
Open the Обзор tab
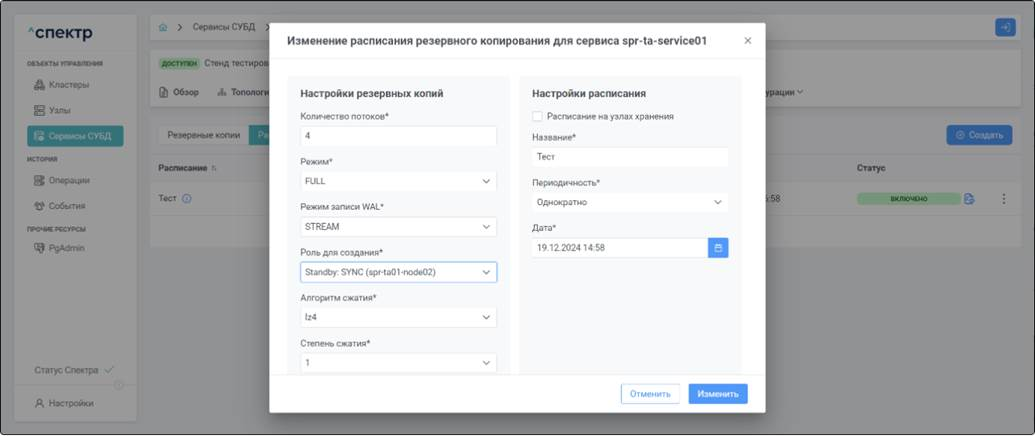[180, 92]
